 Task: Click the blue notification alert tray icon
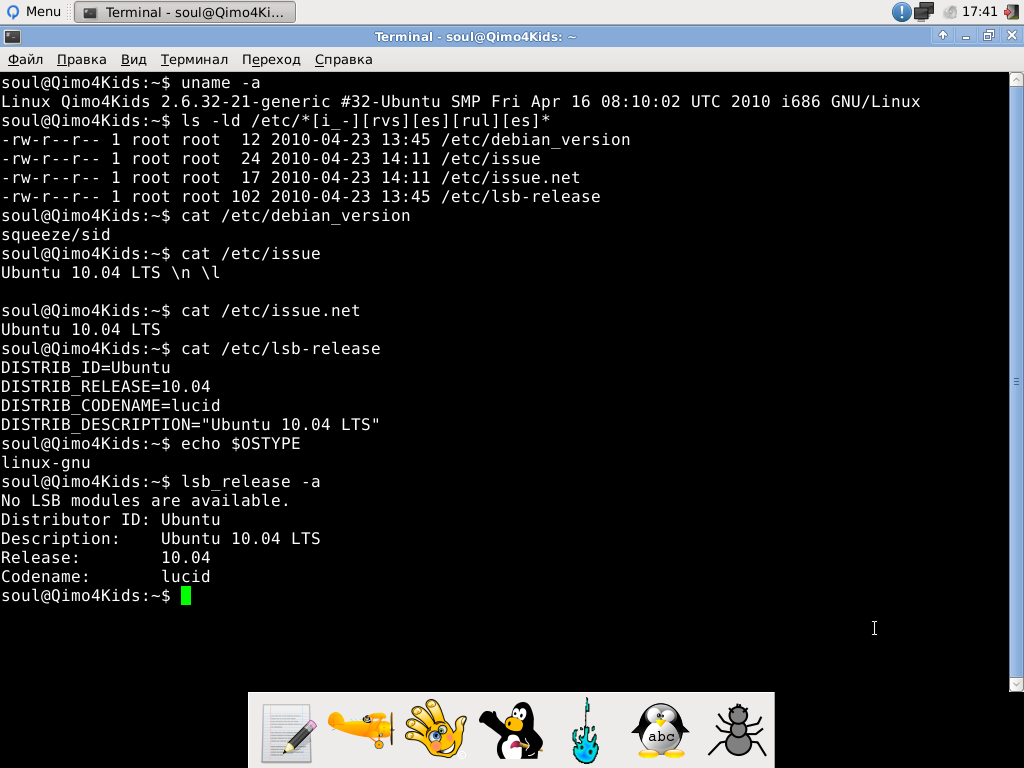[901, 12]
